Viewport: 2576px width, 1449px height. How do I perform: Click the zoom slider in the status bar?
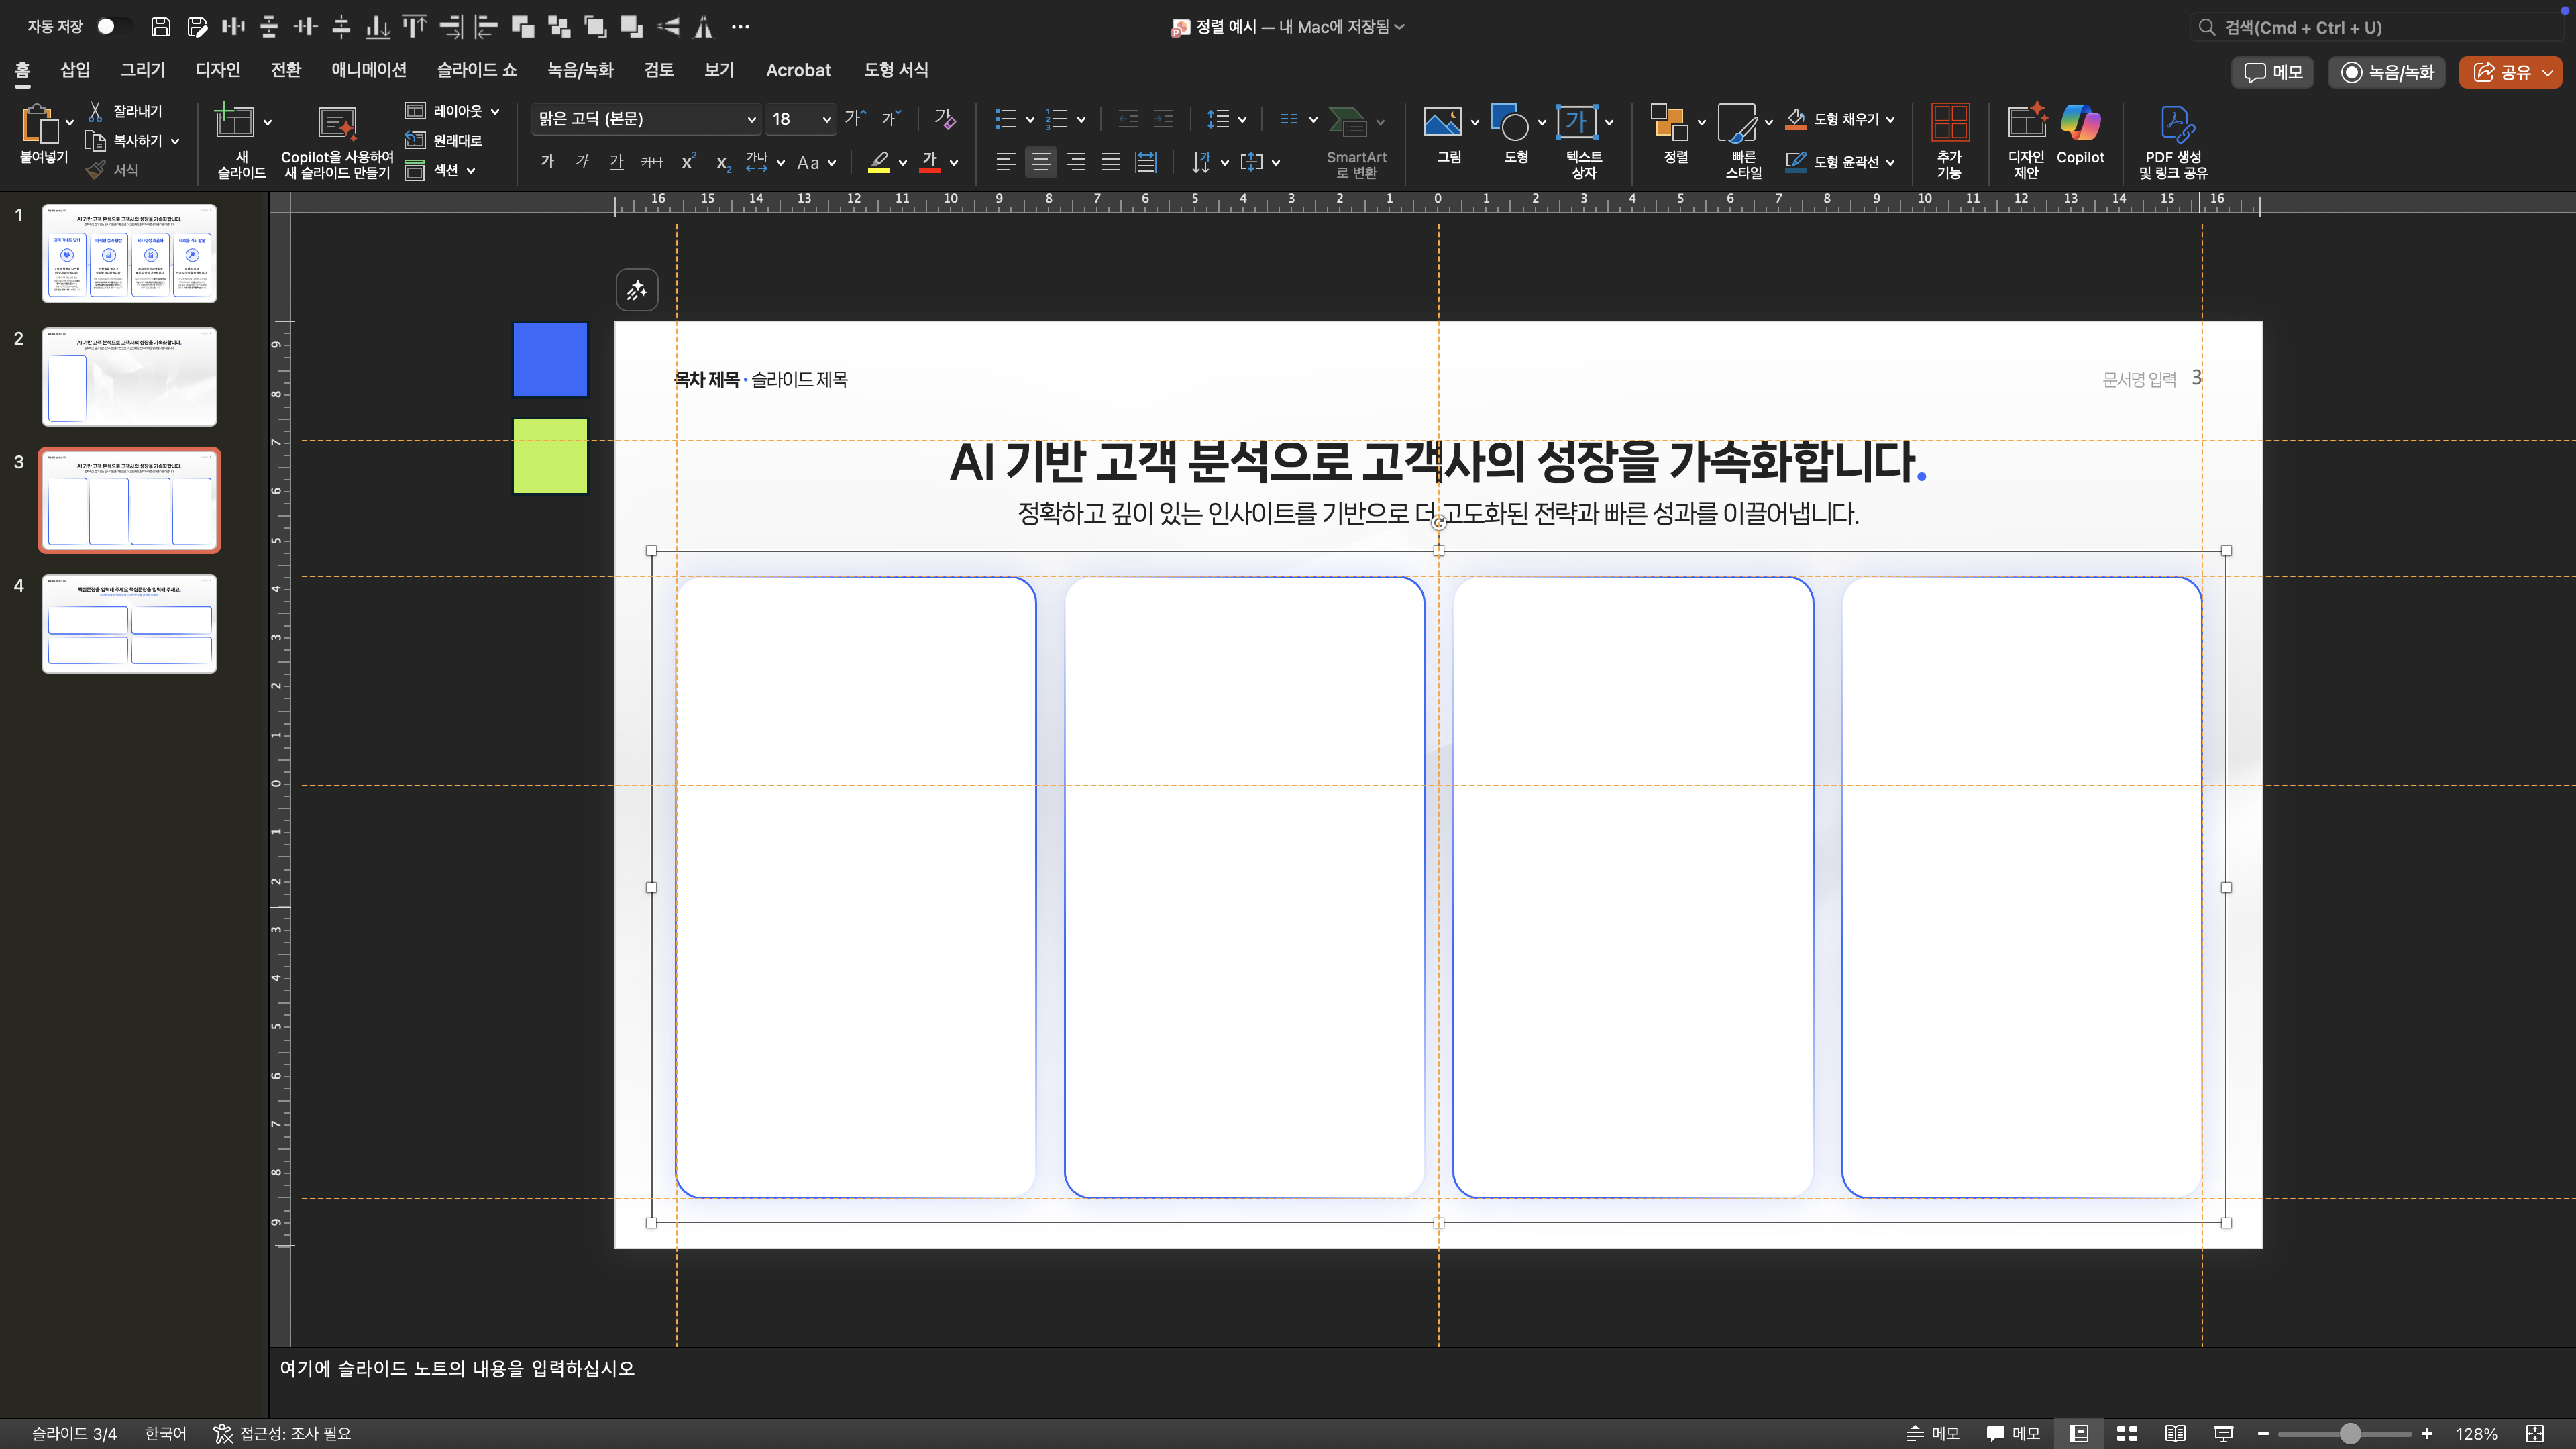click(x=2349, y=1433)
